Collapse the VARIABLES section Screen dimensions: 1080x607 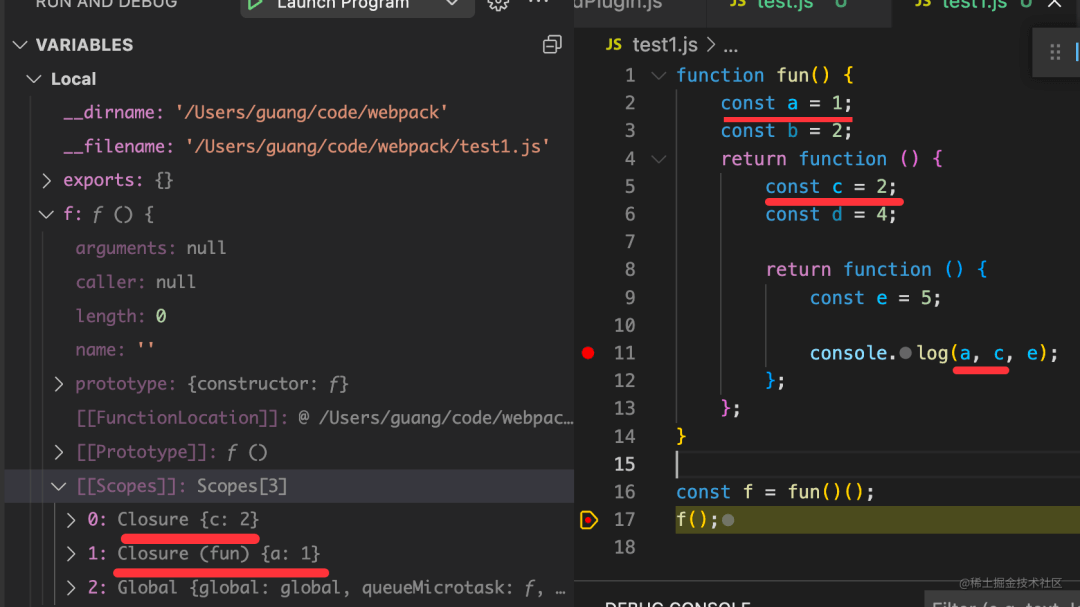[x=20, y=45]
